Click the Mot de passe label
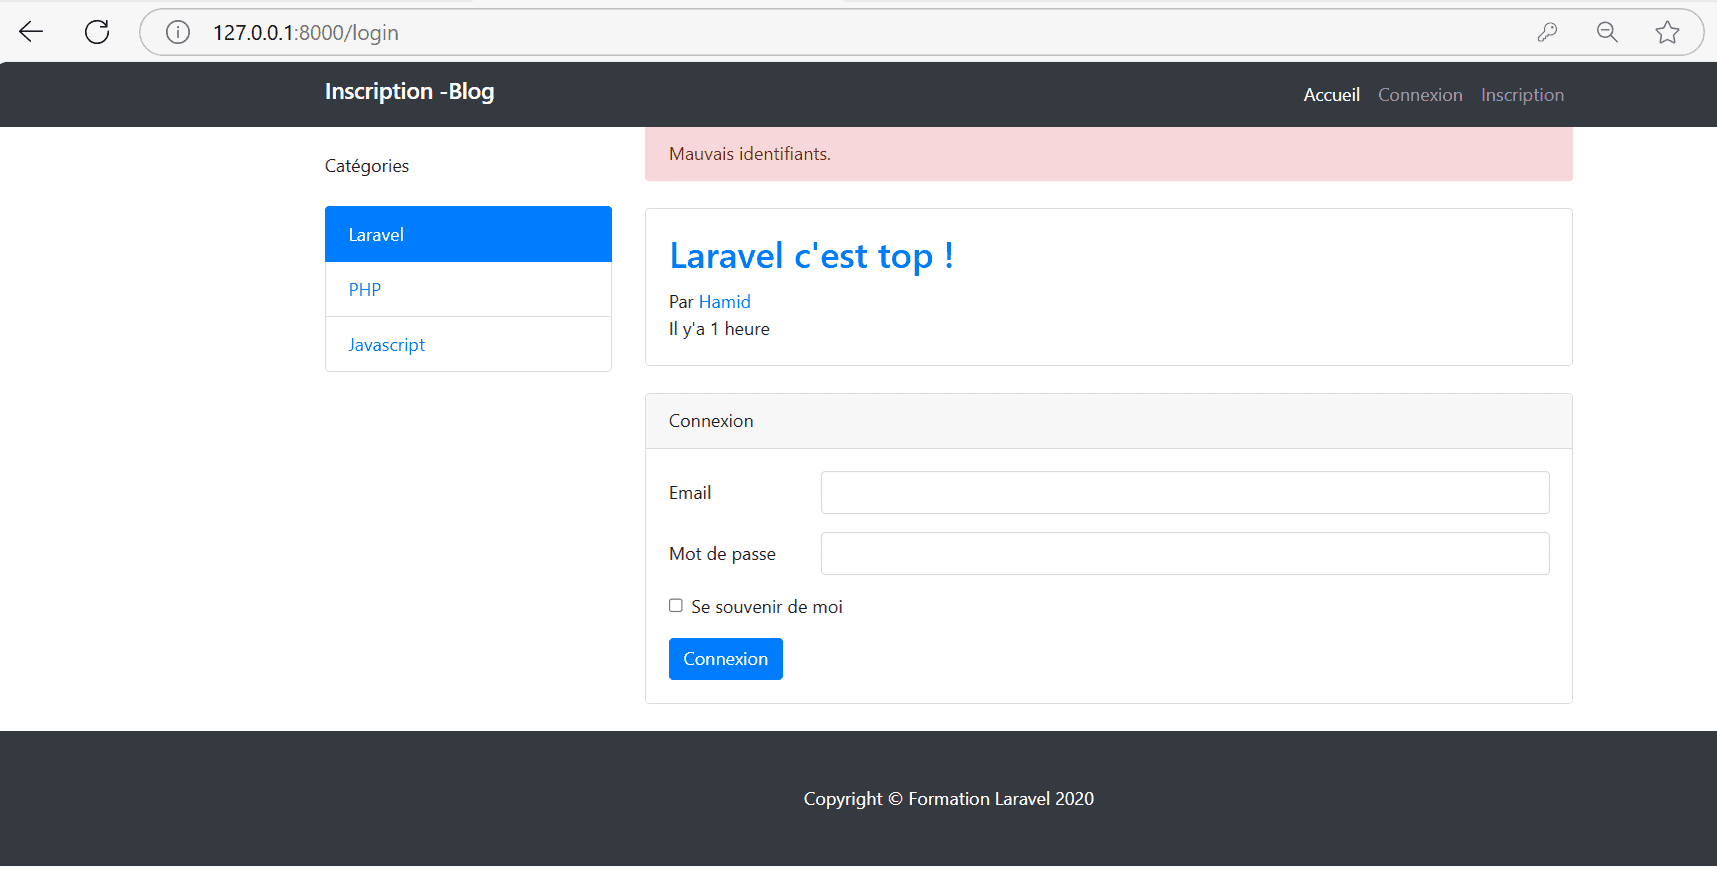 click(x=722, y=554)
